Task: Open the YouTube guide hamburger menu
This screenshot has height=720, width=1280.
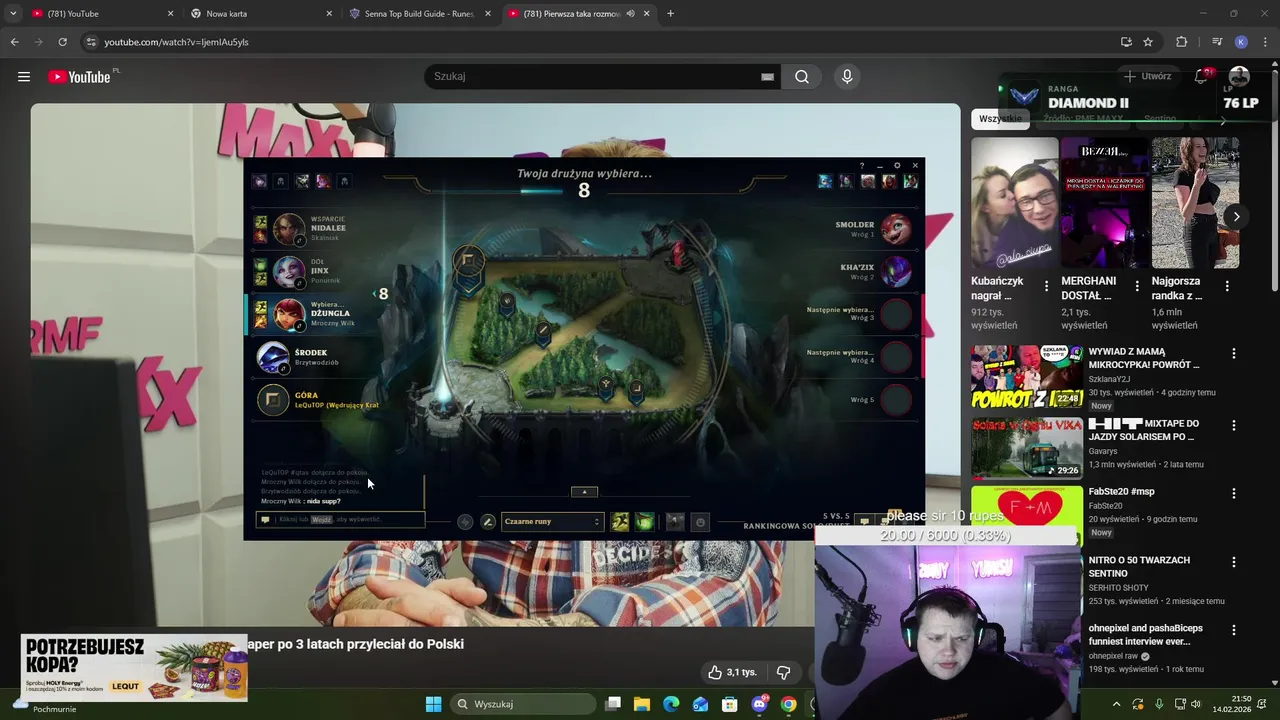Action: tap(24, 77)
